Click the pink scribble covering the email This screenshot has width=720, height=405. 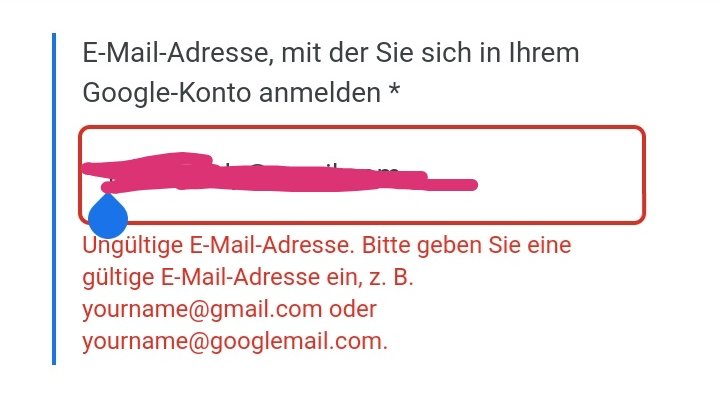pyautogui.click(x=280, y=172)
